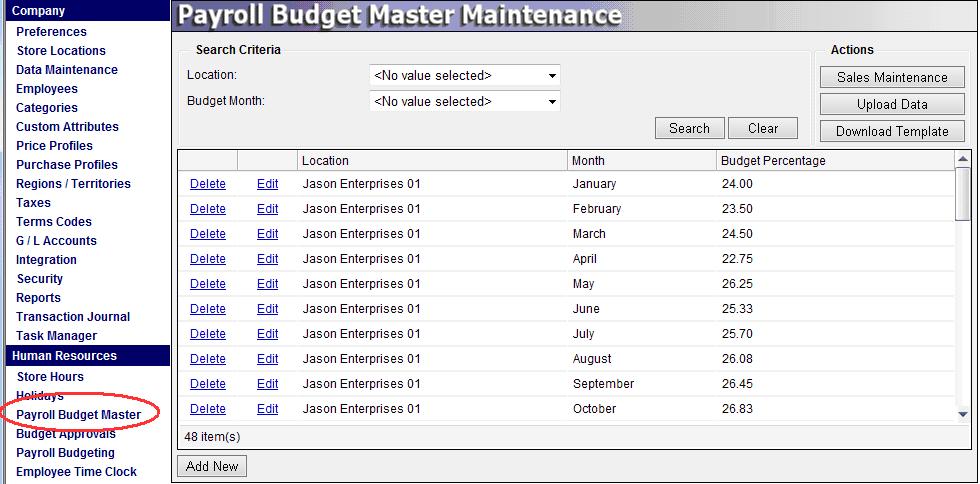Open Sales Maintenance action
Viewport: 980px width, 484px height.
click(892, 78)
